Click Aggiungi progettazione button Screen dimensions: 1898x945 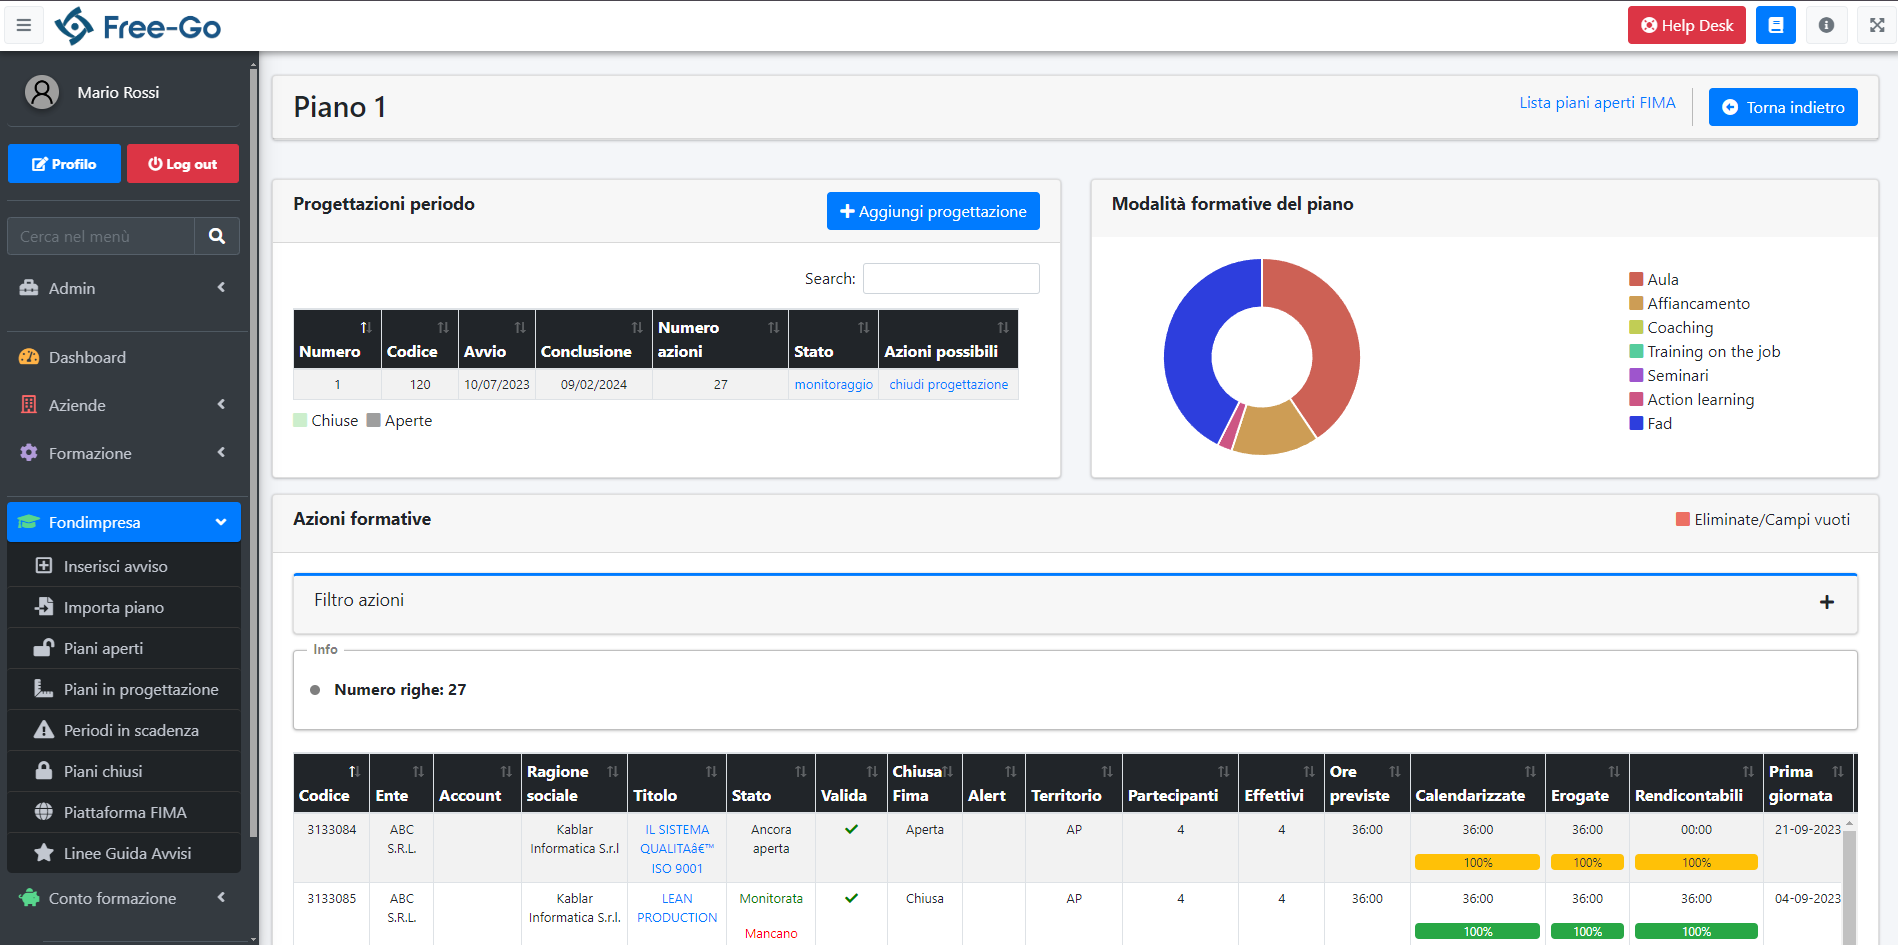933,211
